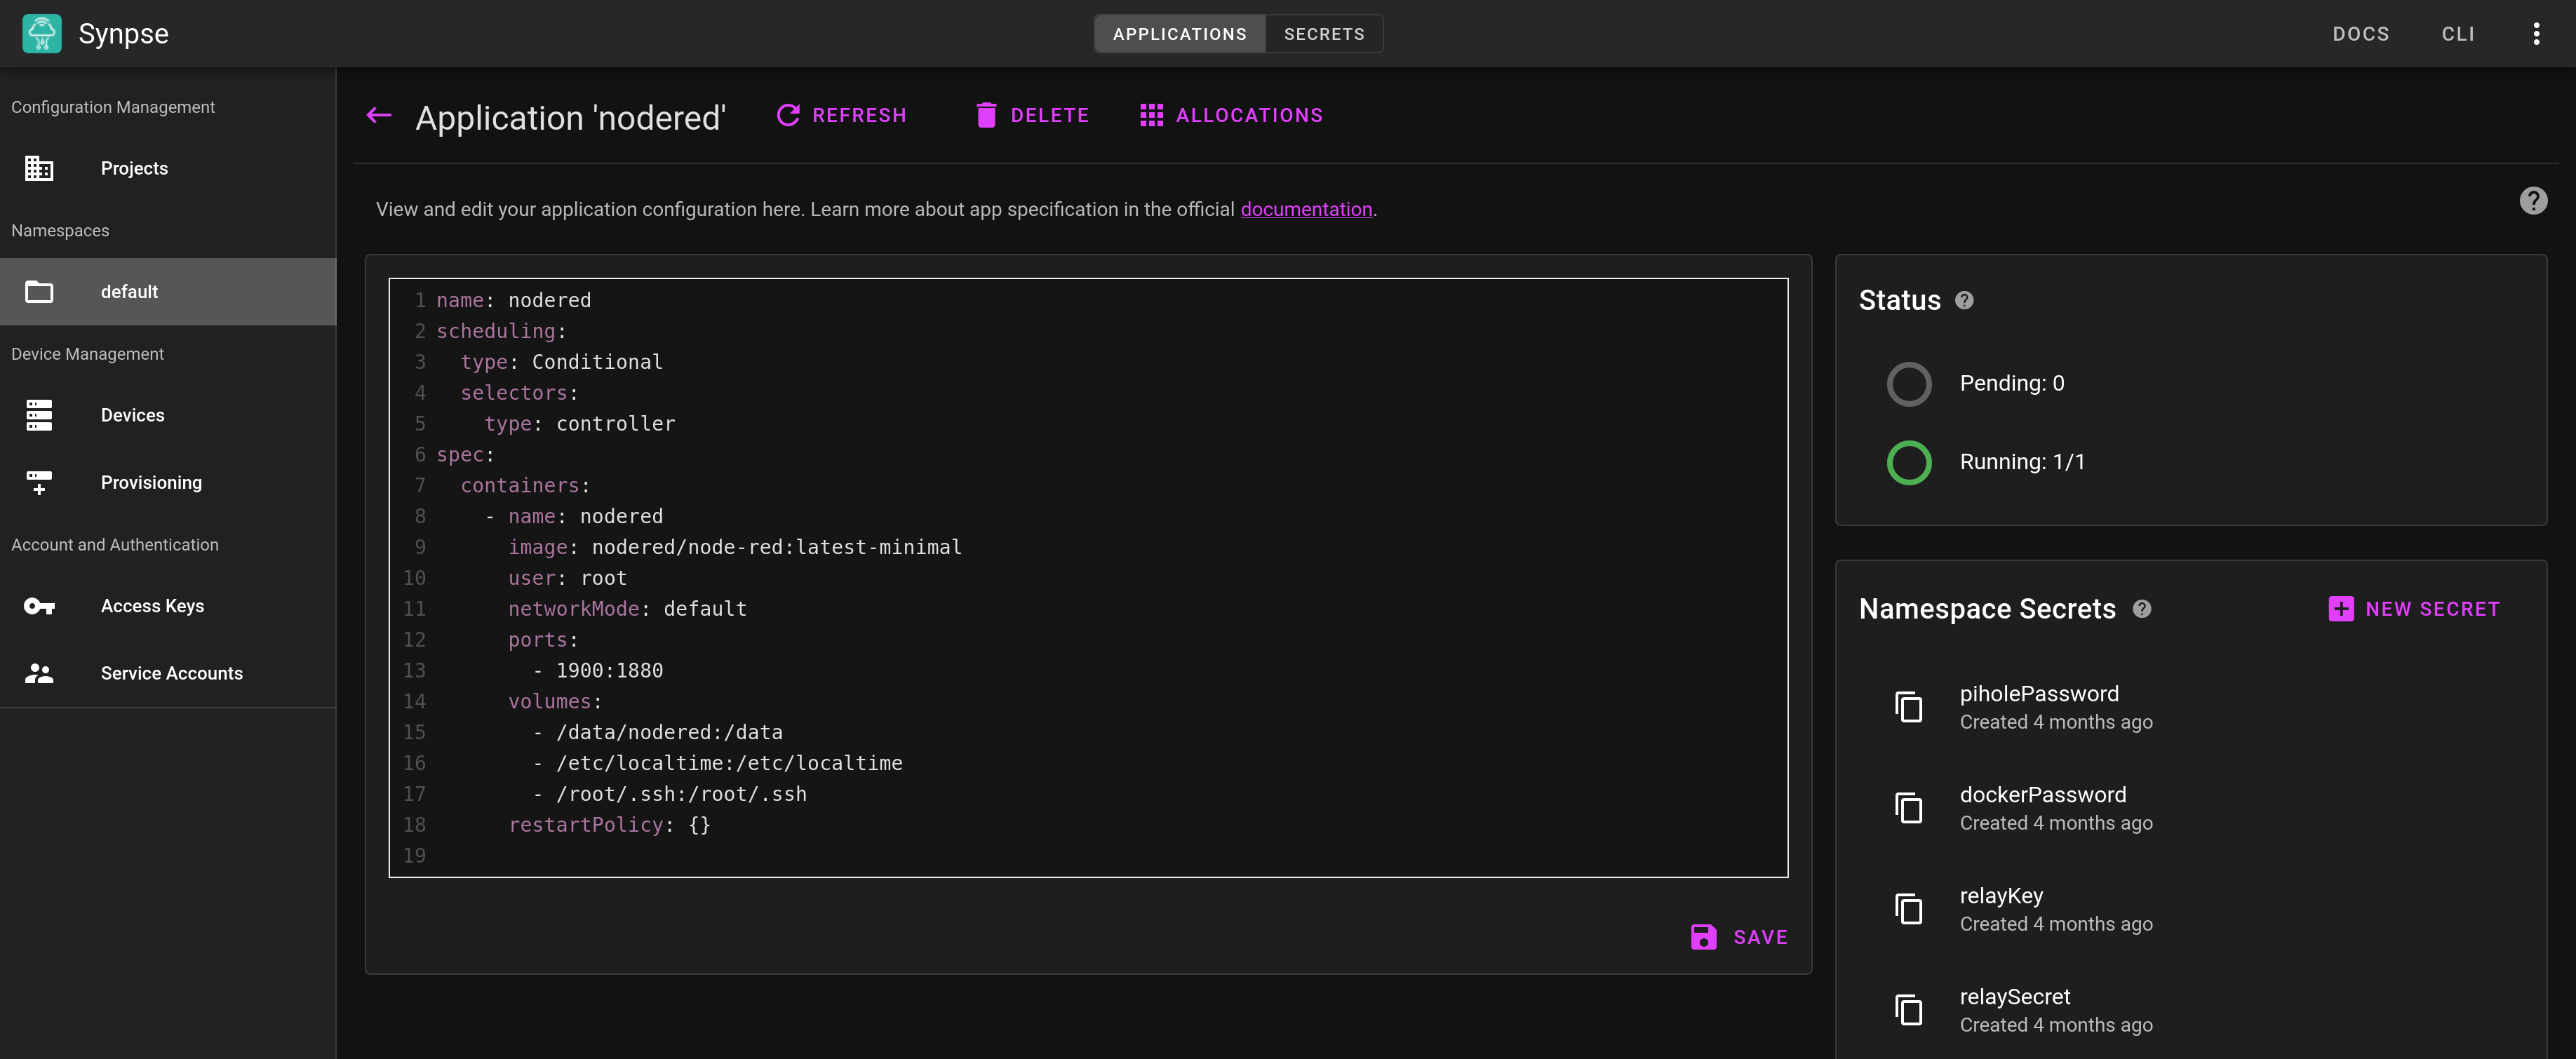This screenshot has width=2576, height=1059.
Task: Copy the relaySecret secret reference
Action: (1908, 1010)
